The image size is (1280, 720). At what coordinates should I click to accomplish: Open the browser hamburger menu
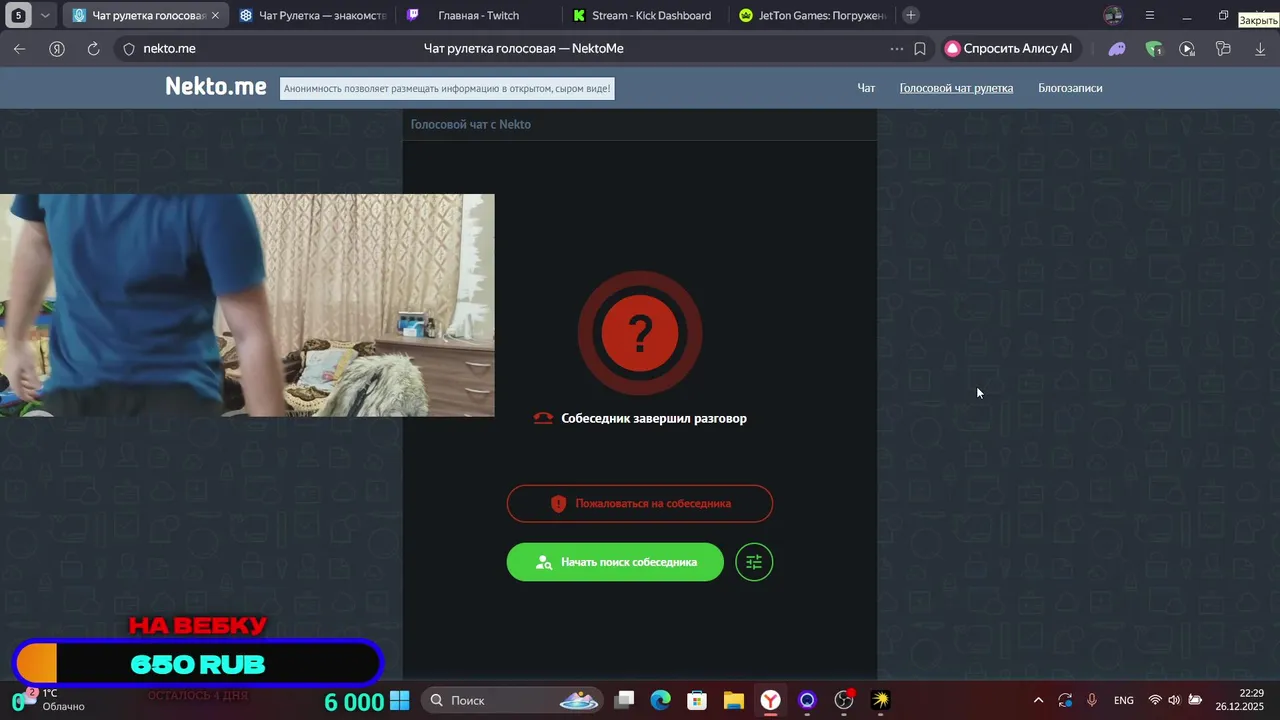1150,15
